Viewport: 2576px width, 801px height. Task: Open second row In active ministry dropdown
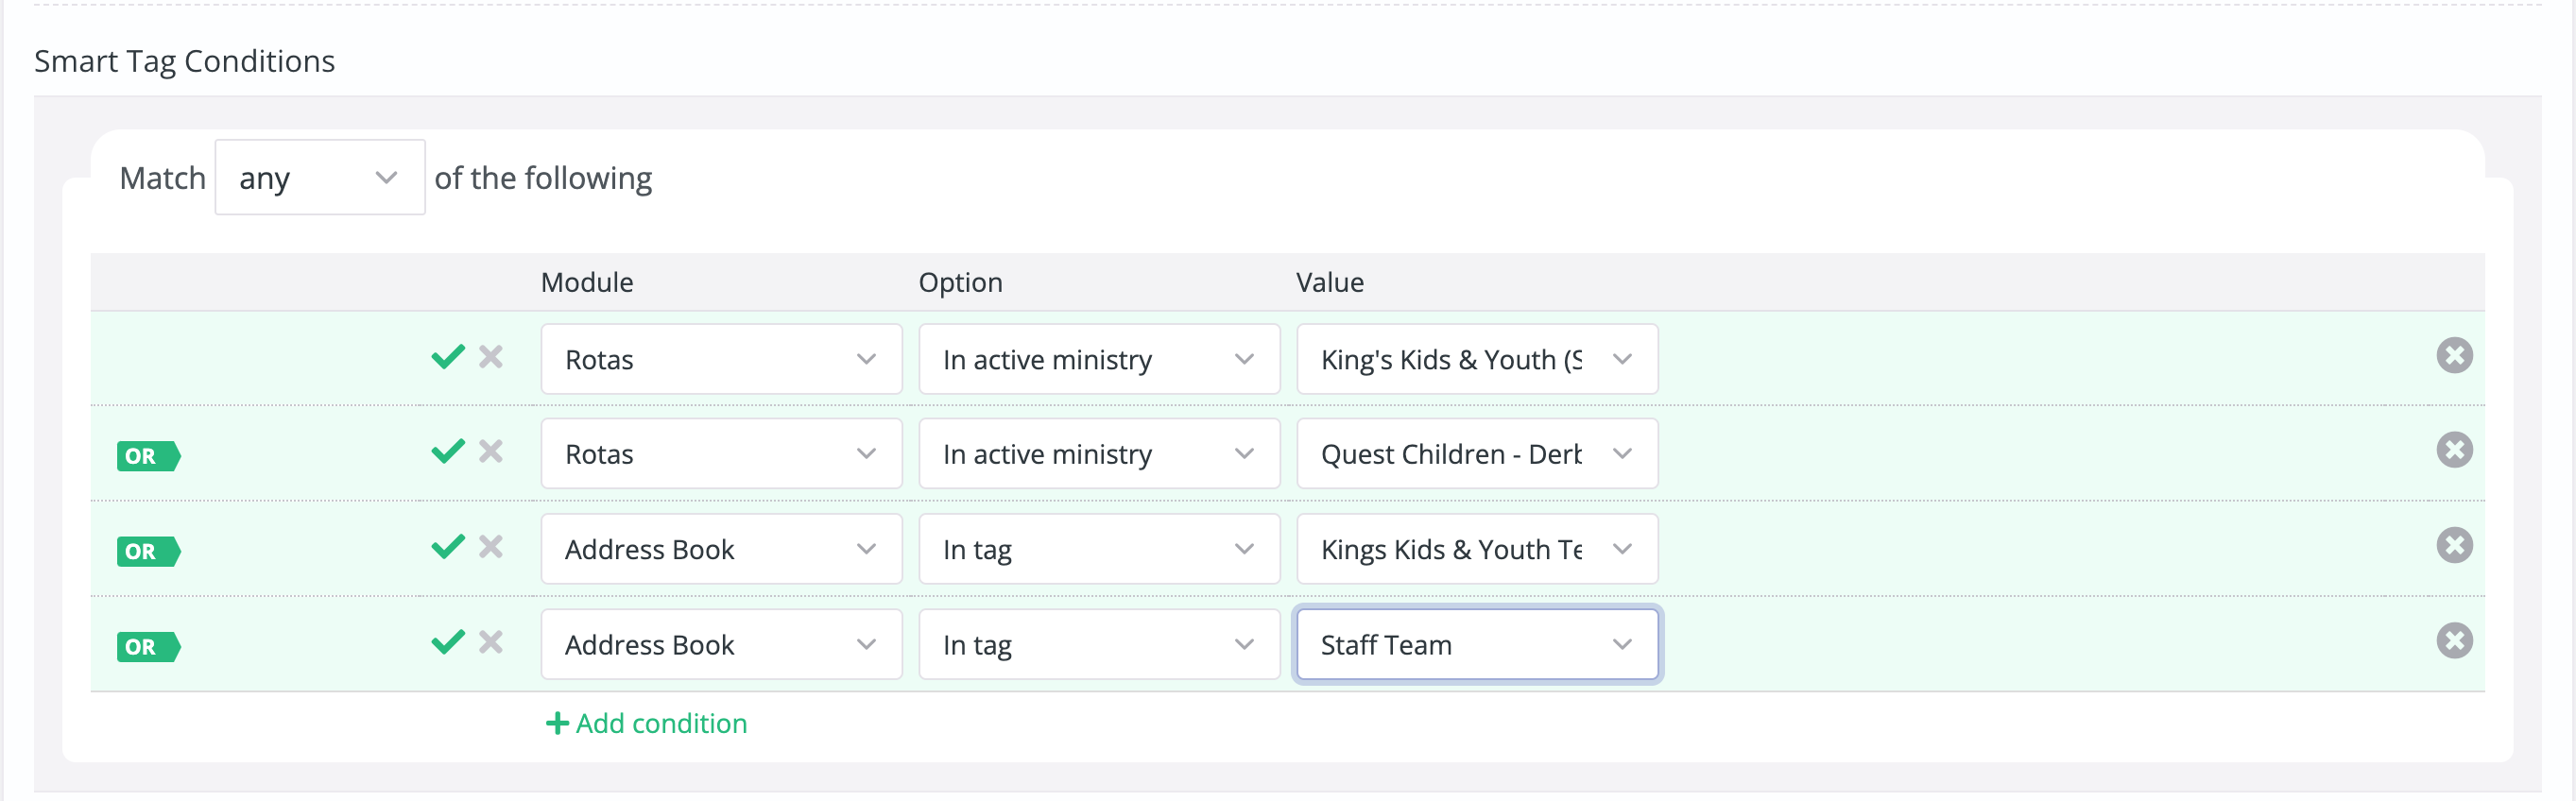point(1099,454)
